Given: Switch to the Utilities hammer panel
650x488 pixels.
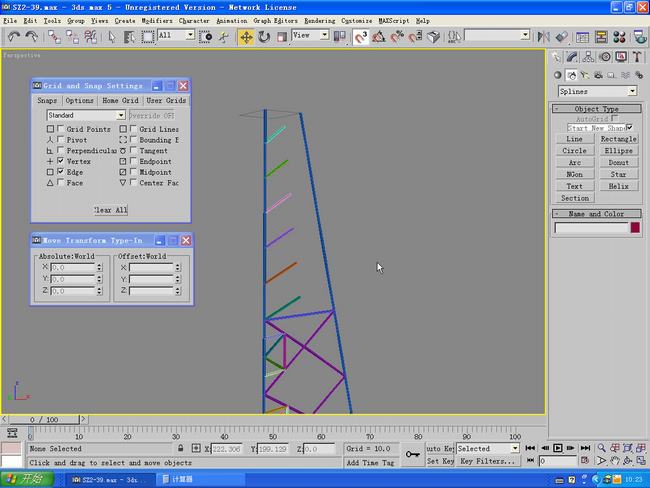Looking at the screenshot, I should click(637, 57).
